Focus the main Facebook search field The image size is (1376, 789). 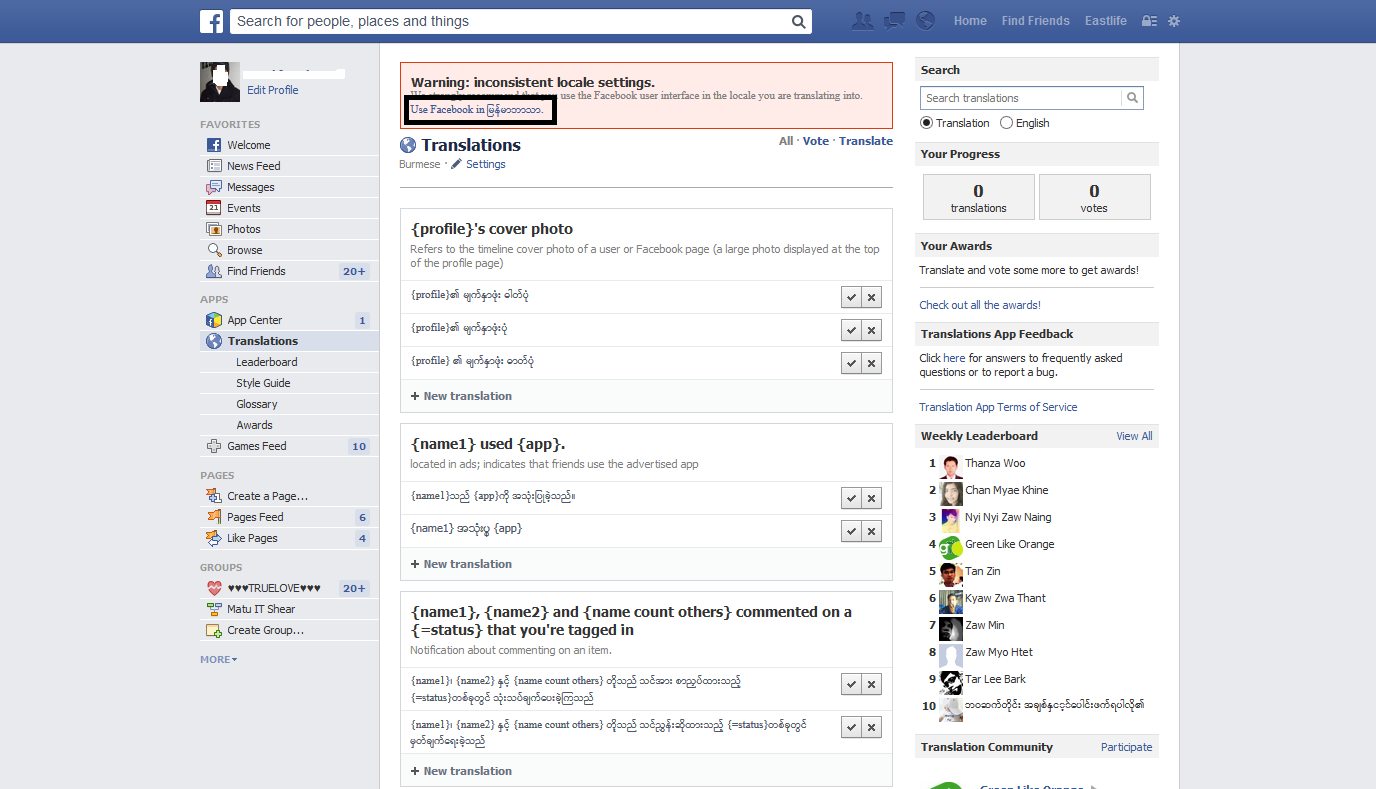coord(509,22)
